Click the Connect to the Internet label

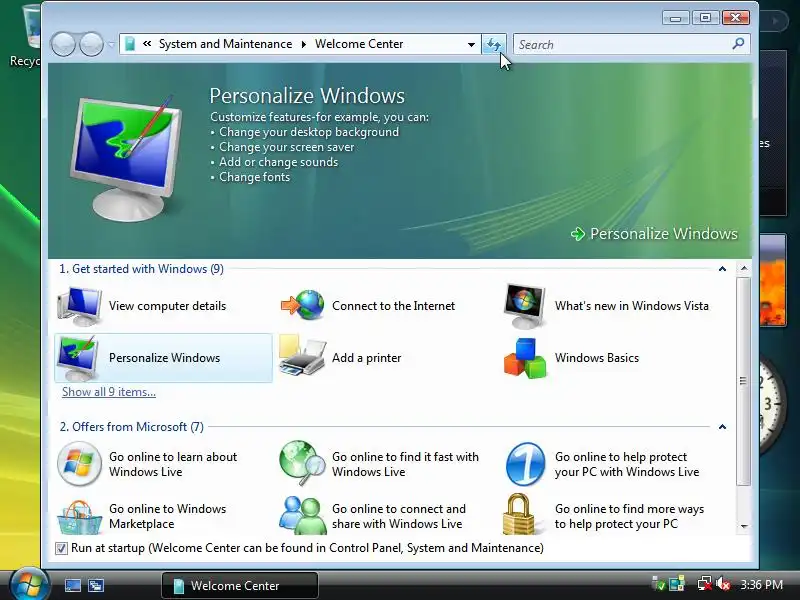(393, 306)
